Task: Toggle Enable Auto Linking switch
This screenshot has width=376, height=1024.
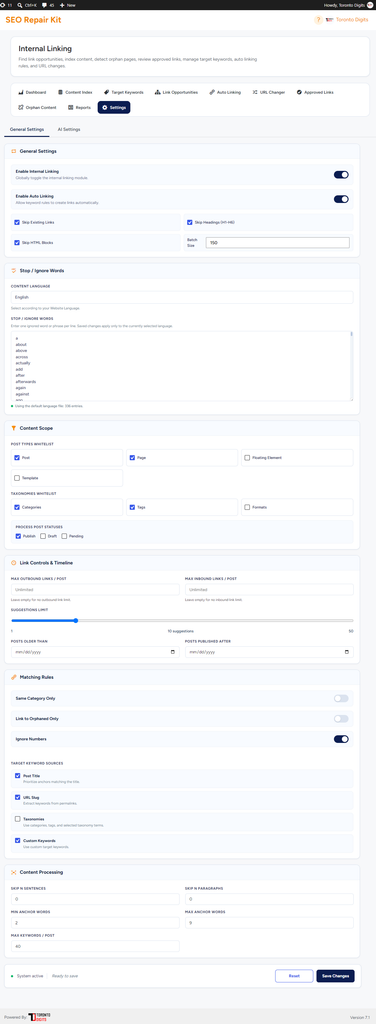Action: coord(341,199)
